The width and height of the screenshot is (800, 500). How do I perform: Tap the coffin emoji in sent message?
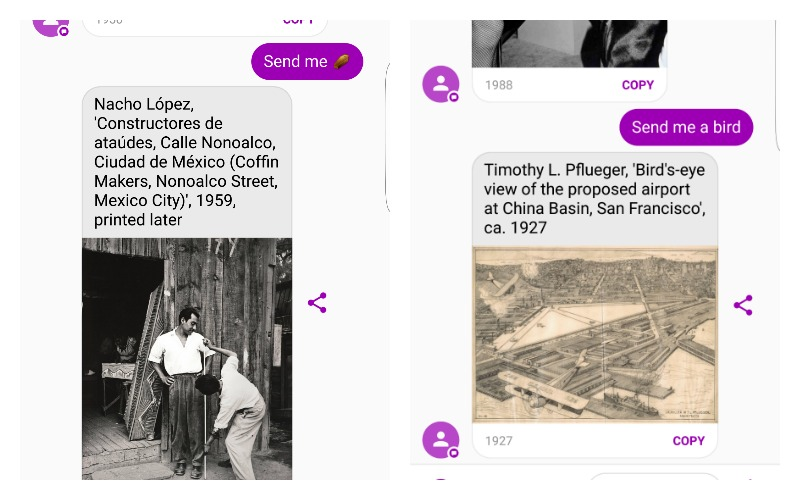[342, 62]
